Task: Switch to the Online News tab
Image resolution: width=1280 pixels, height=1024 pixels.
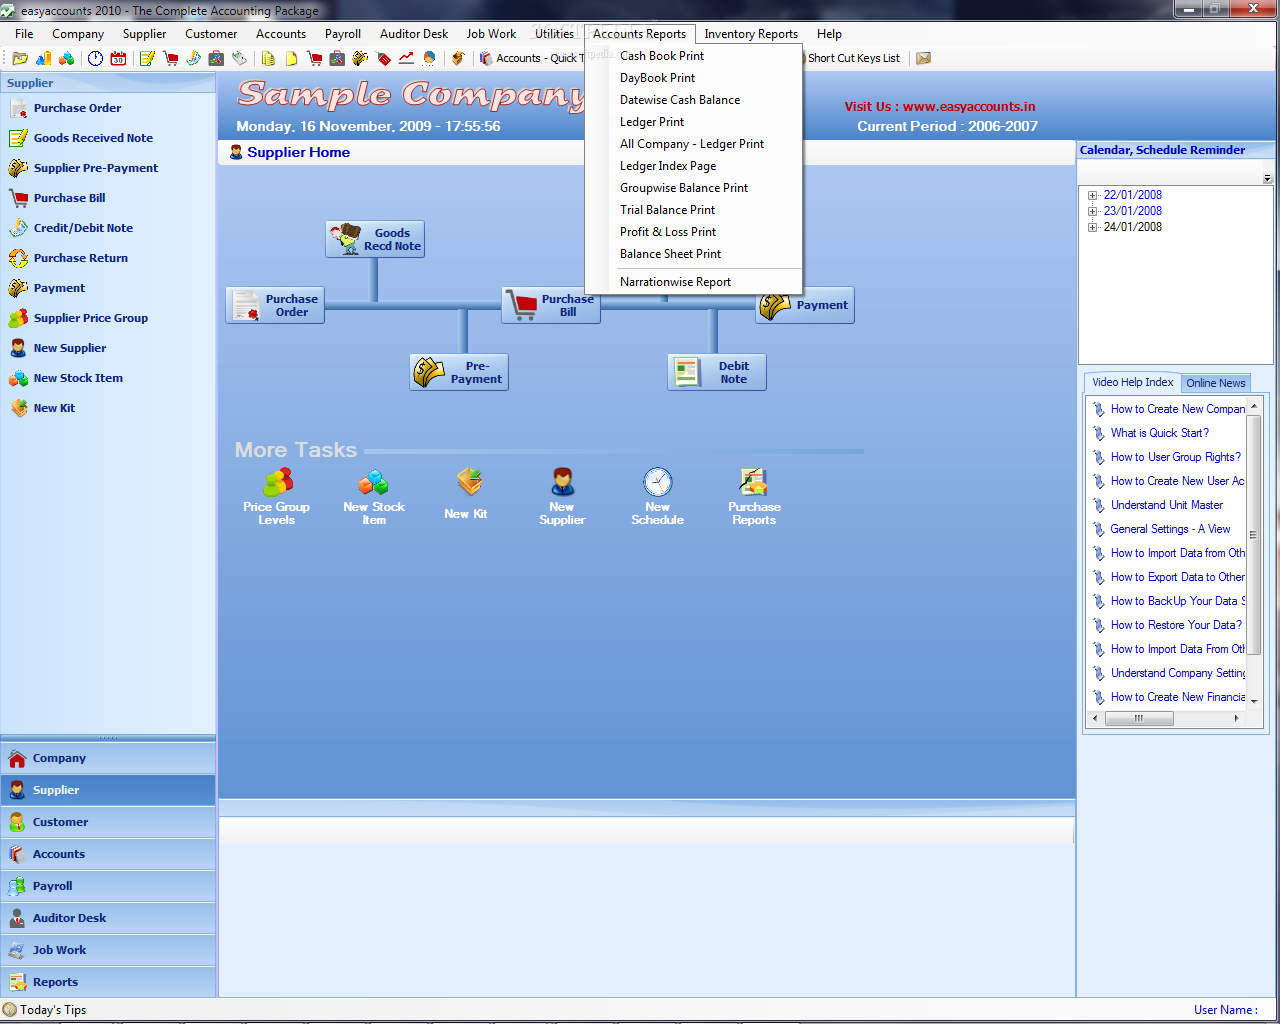Action: pyautogui.click(x=1215, y=383)
